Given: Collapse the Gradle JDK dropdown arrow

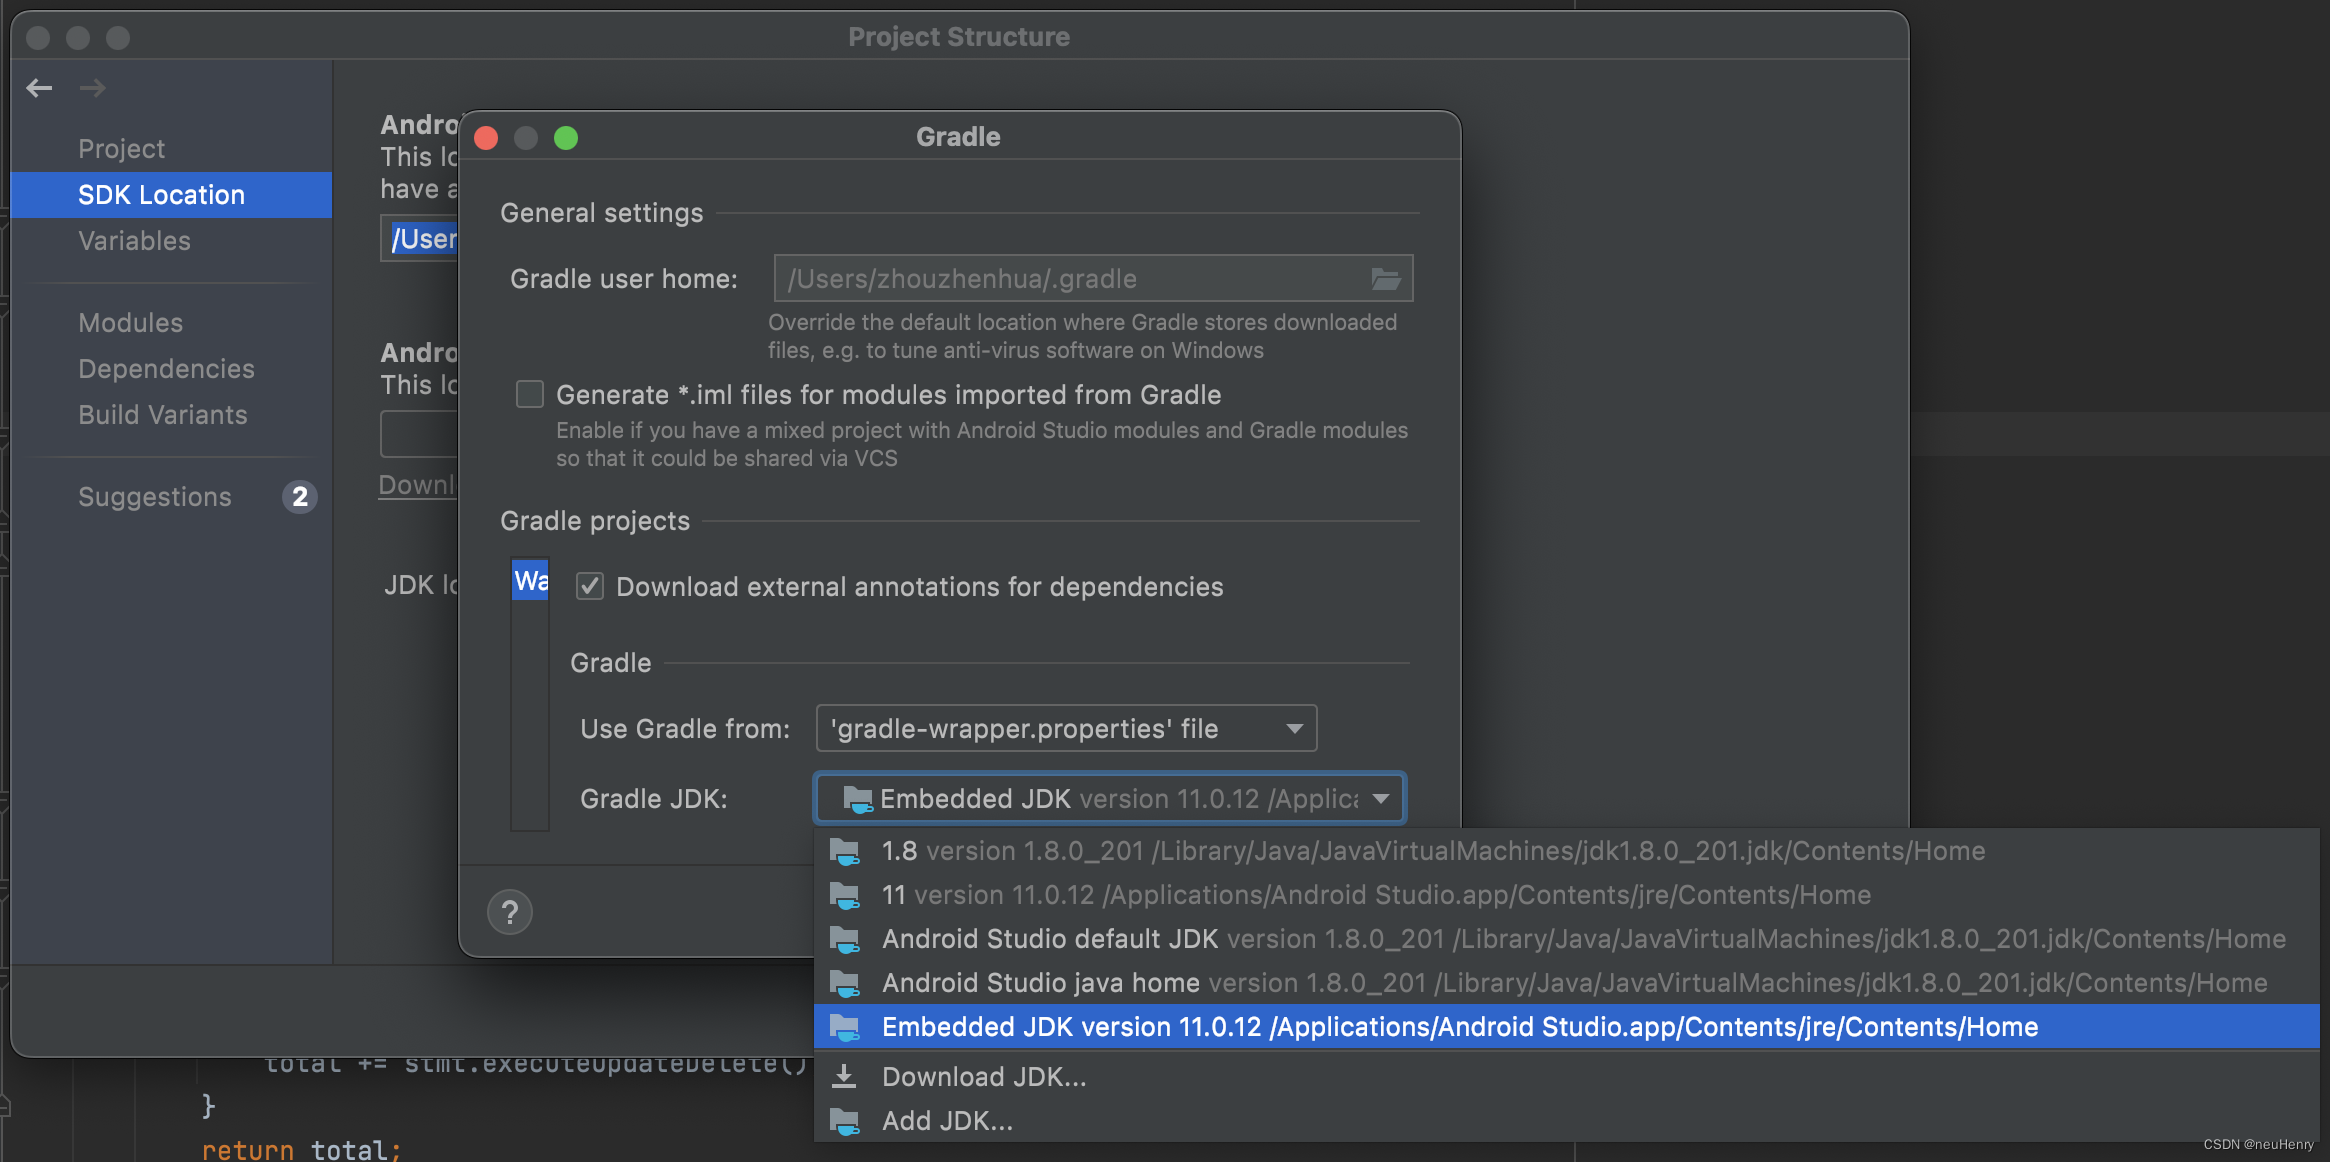Looking at the screenshot, I should pos(1381,799).
